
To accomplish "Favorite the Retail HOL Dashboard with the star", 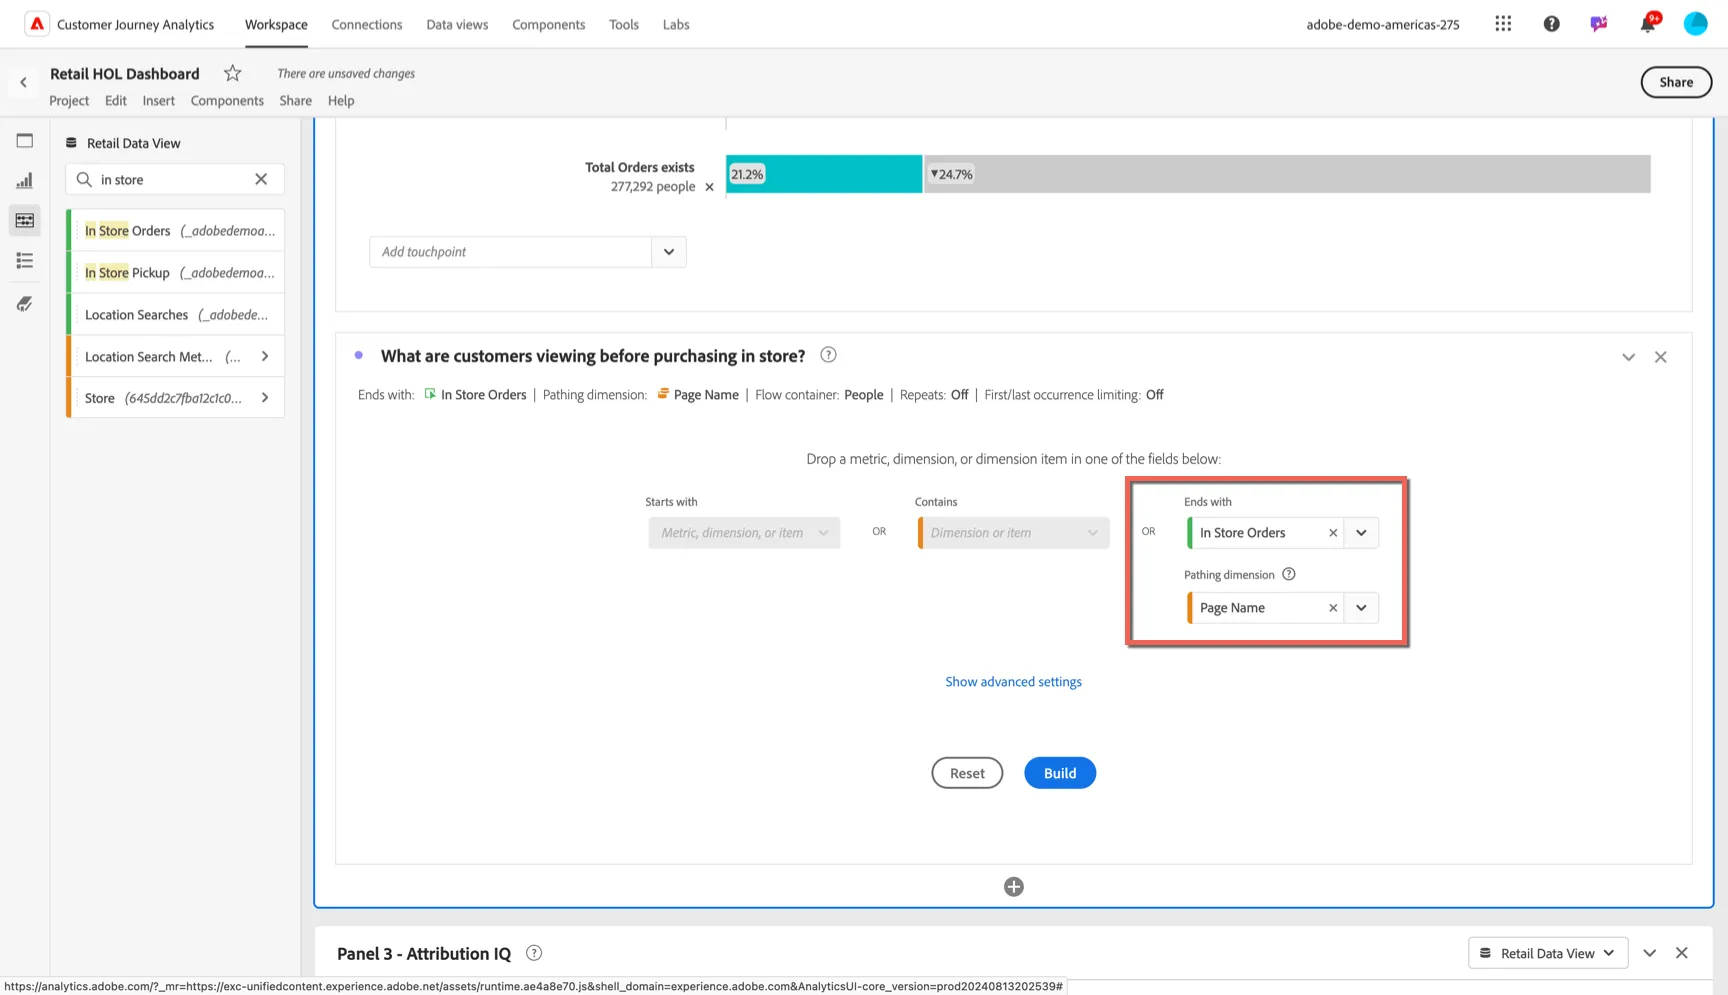I will click(233, 73).
